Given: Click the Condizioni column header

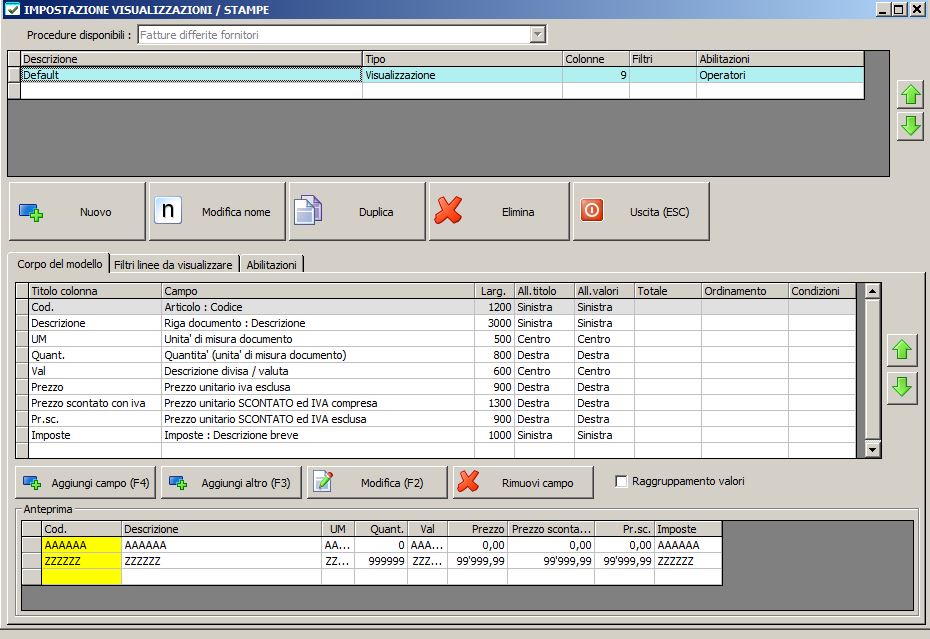Looking at the screenshot, I should (822, 291).
